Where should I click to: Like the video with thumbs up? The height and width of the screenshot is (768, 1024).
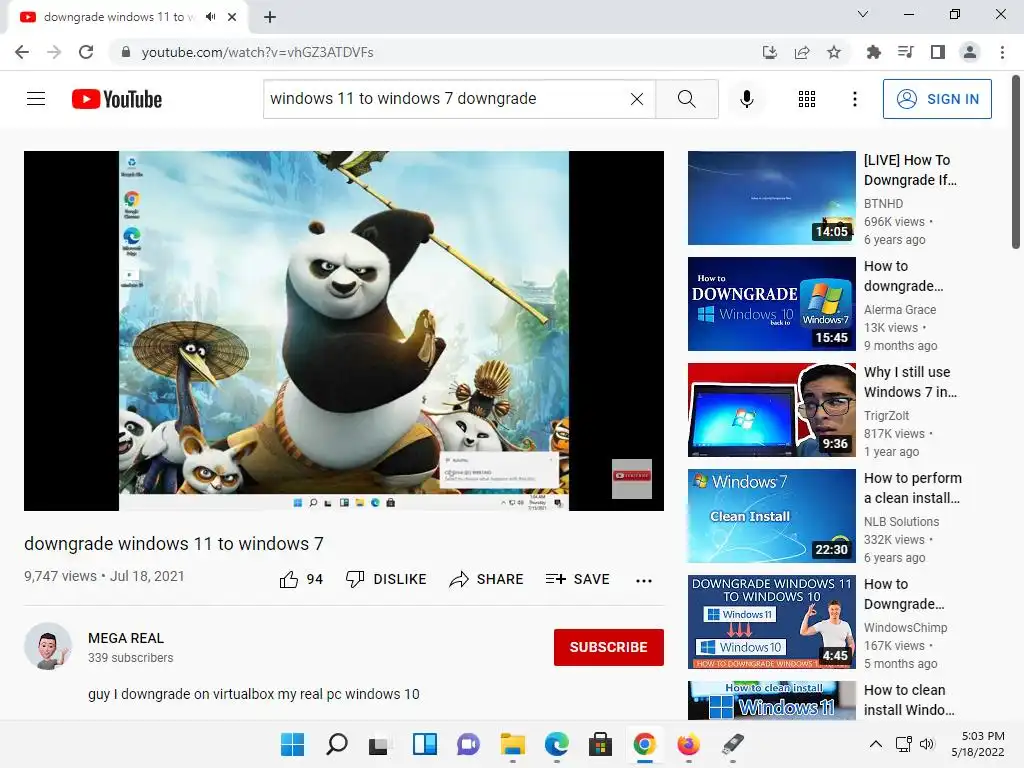[x=301, y=579]
